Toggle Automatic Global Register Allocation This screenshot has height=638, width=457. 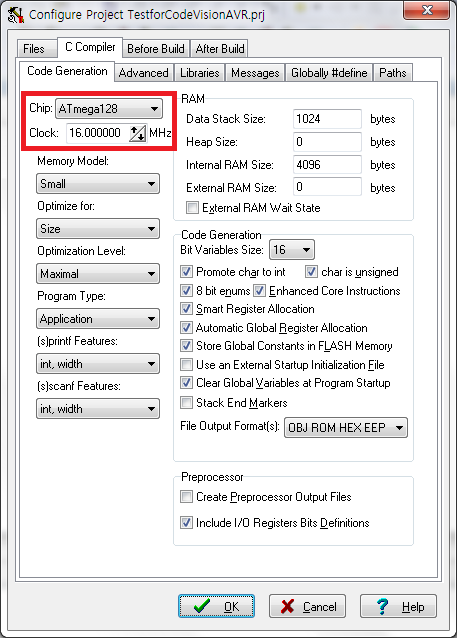[186, 328]
